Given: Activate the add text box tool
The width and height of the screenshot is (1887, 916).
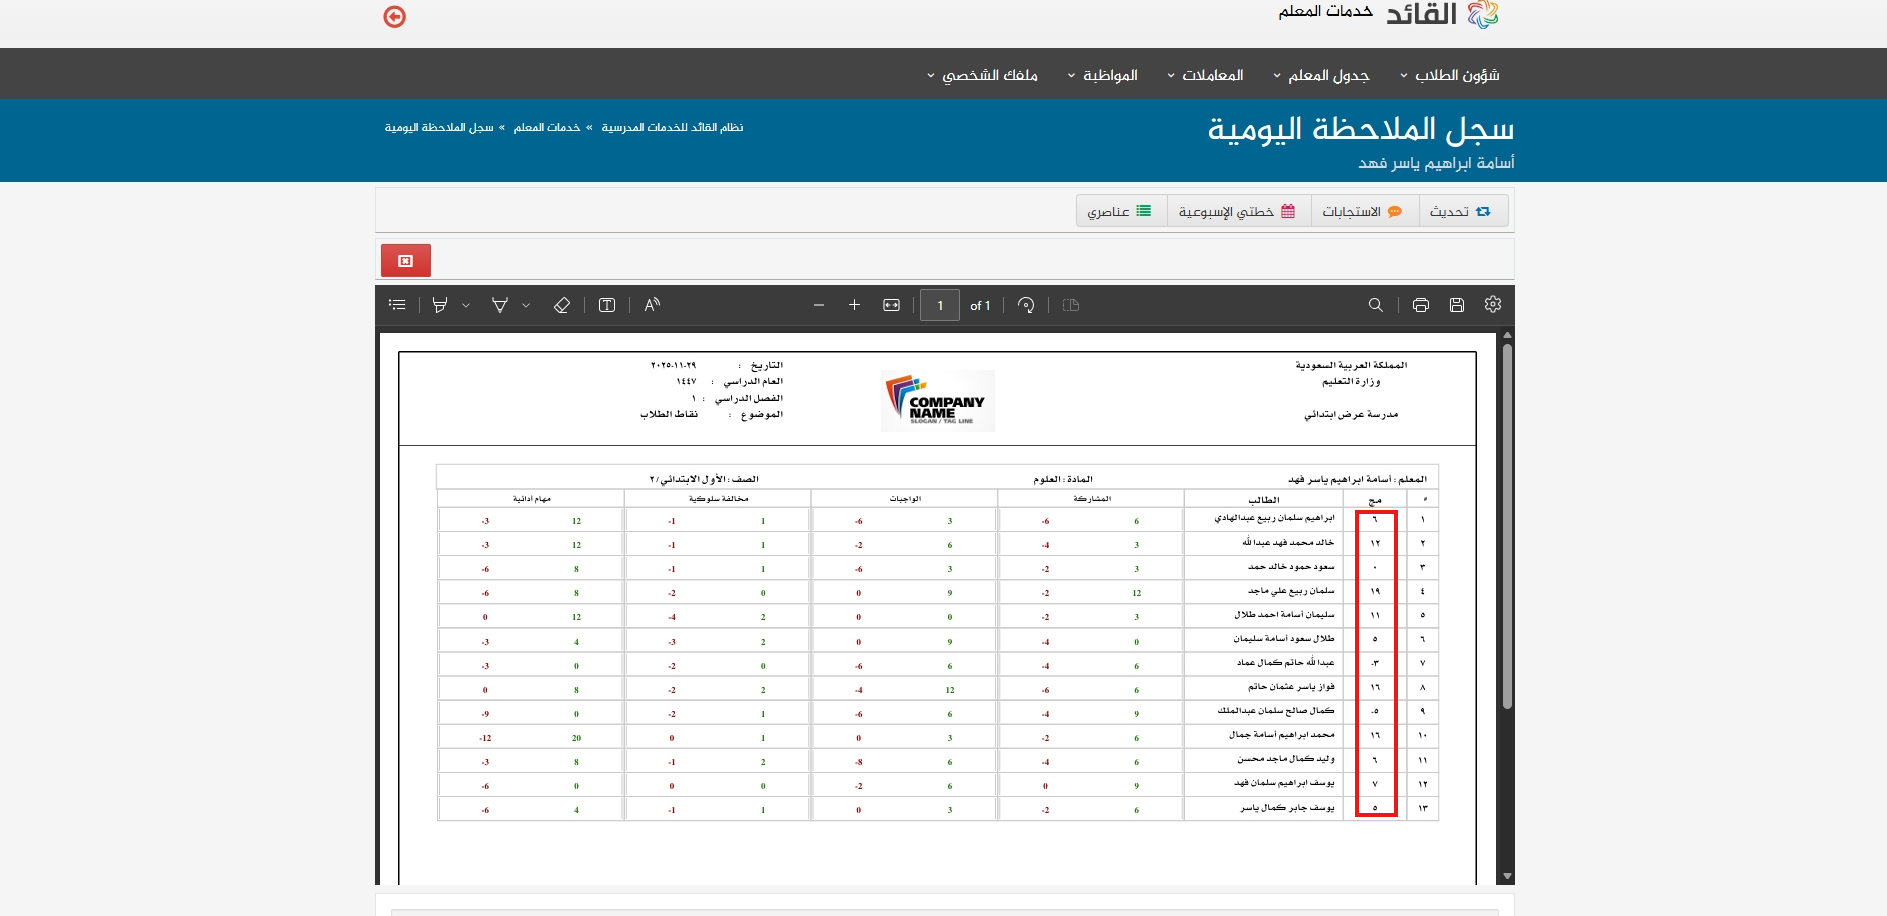Looking at the screenshot, I should click(607, 305).
